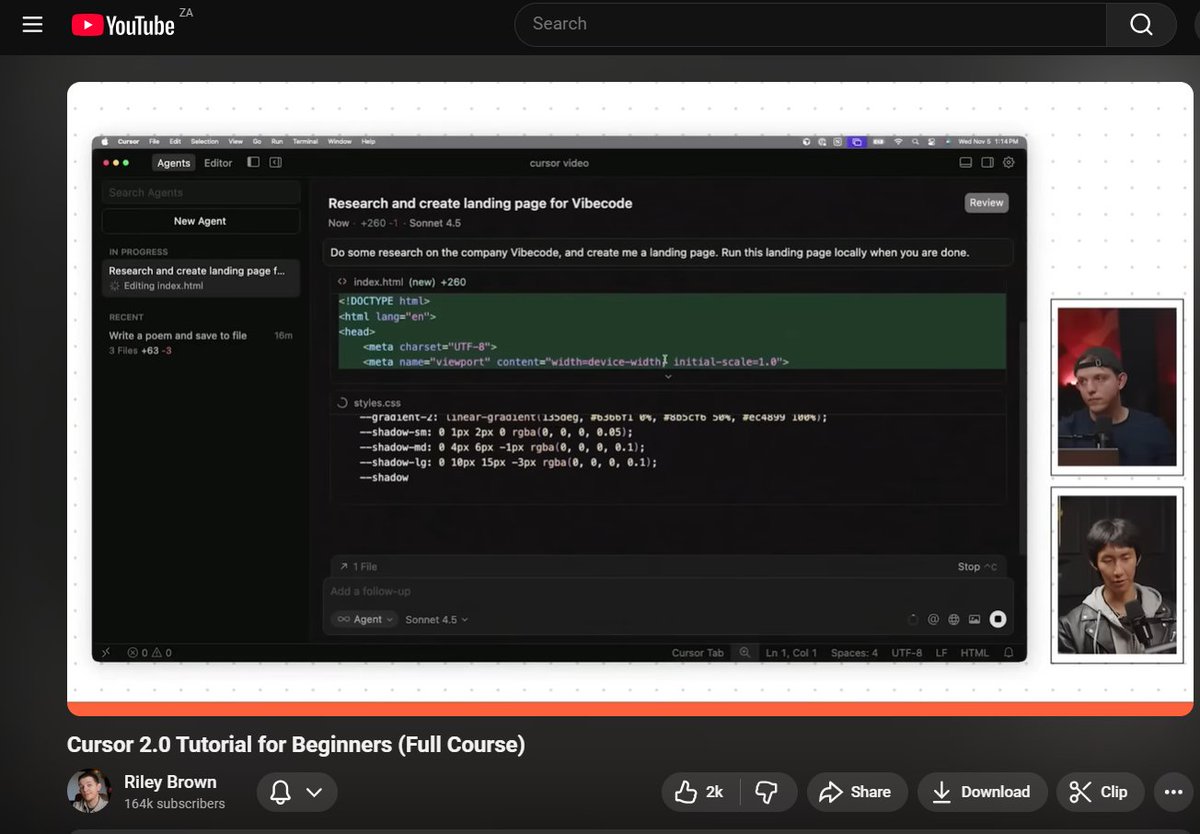Image resolution: width=1200 pixels, height=834 pixels.
Task: Expand the 1 File changes row
Action: [358, 566]
